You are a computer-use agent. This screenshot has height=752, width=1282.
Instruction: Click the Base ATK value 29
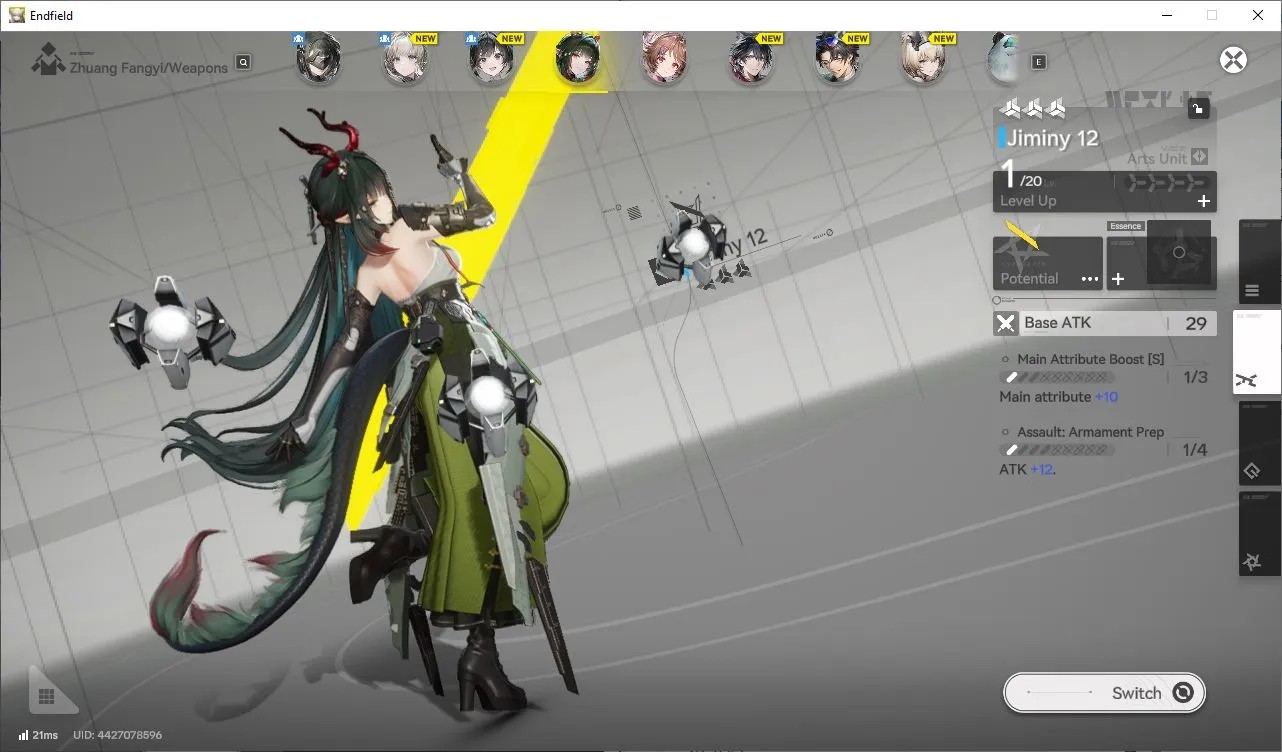tap(1195, 323)
